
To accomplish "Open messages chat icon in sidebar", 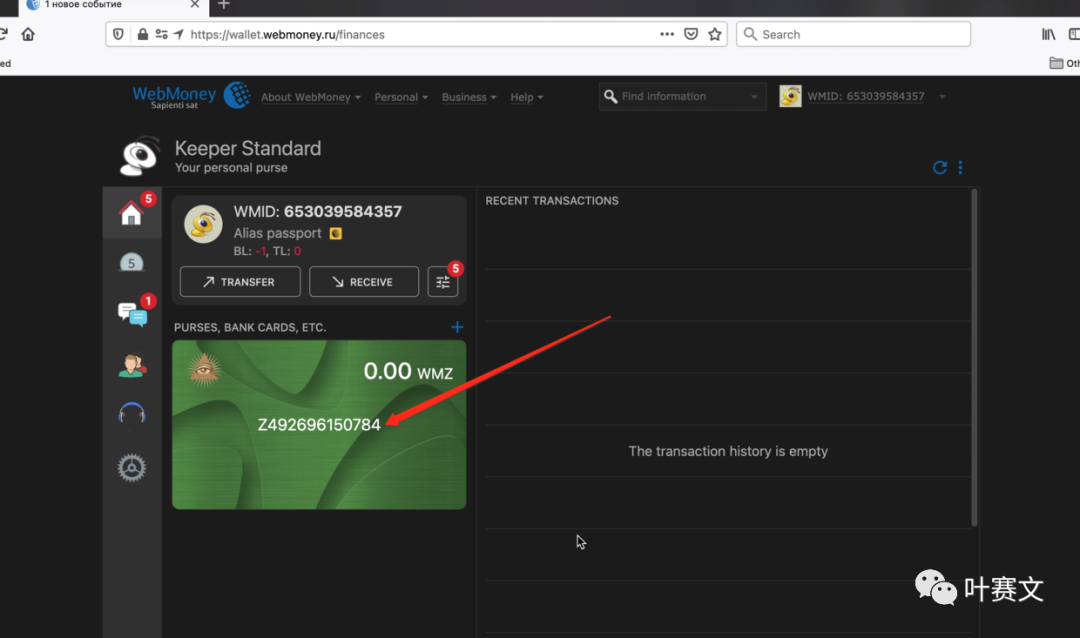I will (132, 314).
